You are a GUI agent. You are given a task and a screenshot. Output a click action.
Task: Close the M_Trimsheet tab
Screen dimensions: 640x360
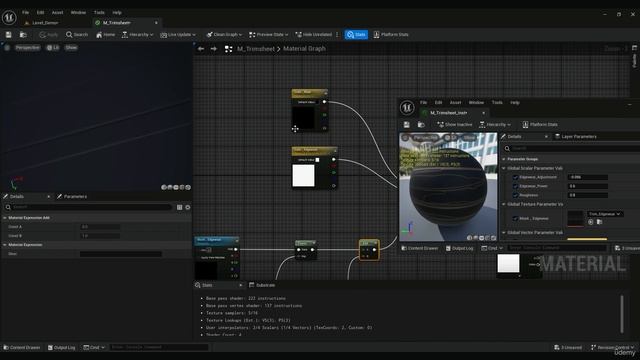156,23
